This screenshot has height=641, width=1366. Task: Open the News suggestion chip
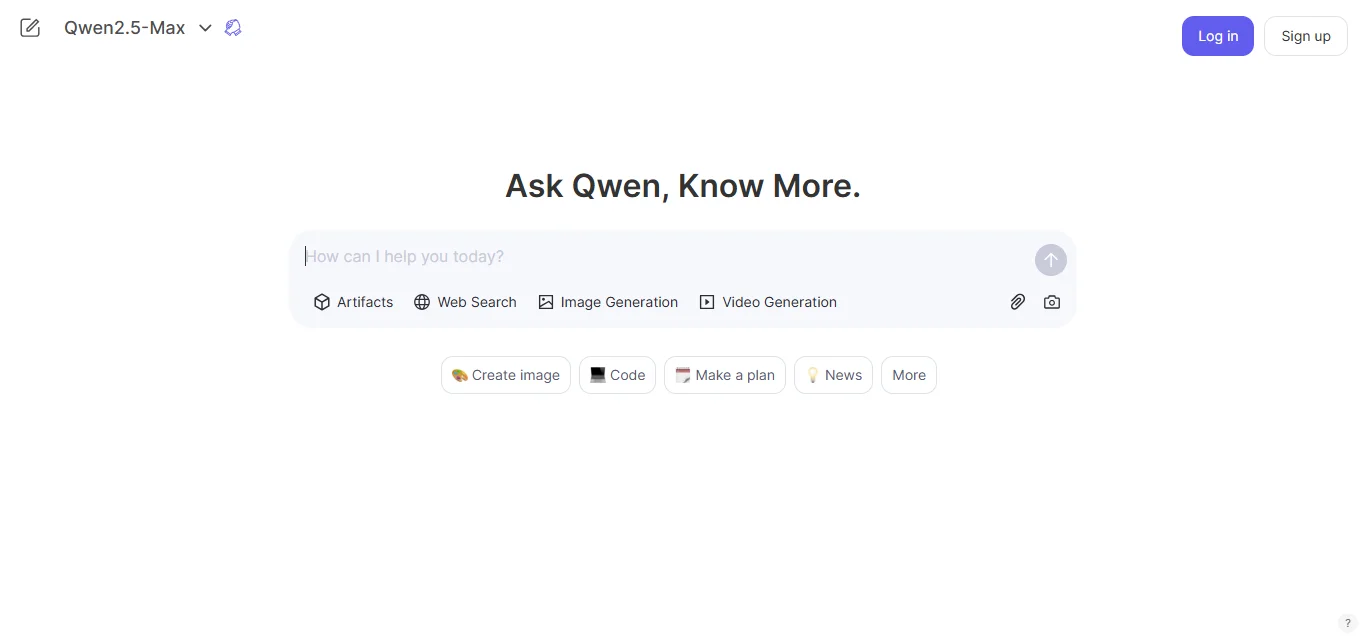[x=833, y=375]
